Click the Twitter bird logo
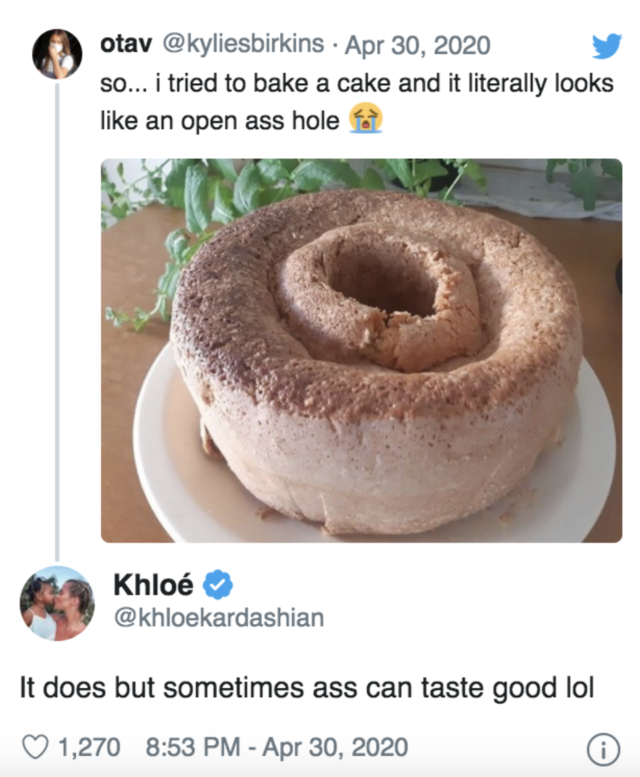The image size is (640, 777). [606, 46]
